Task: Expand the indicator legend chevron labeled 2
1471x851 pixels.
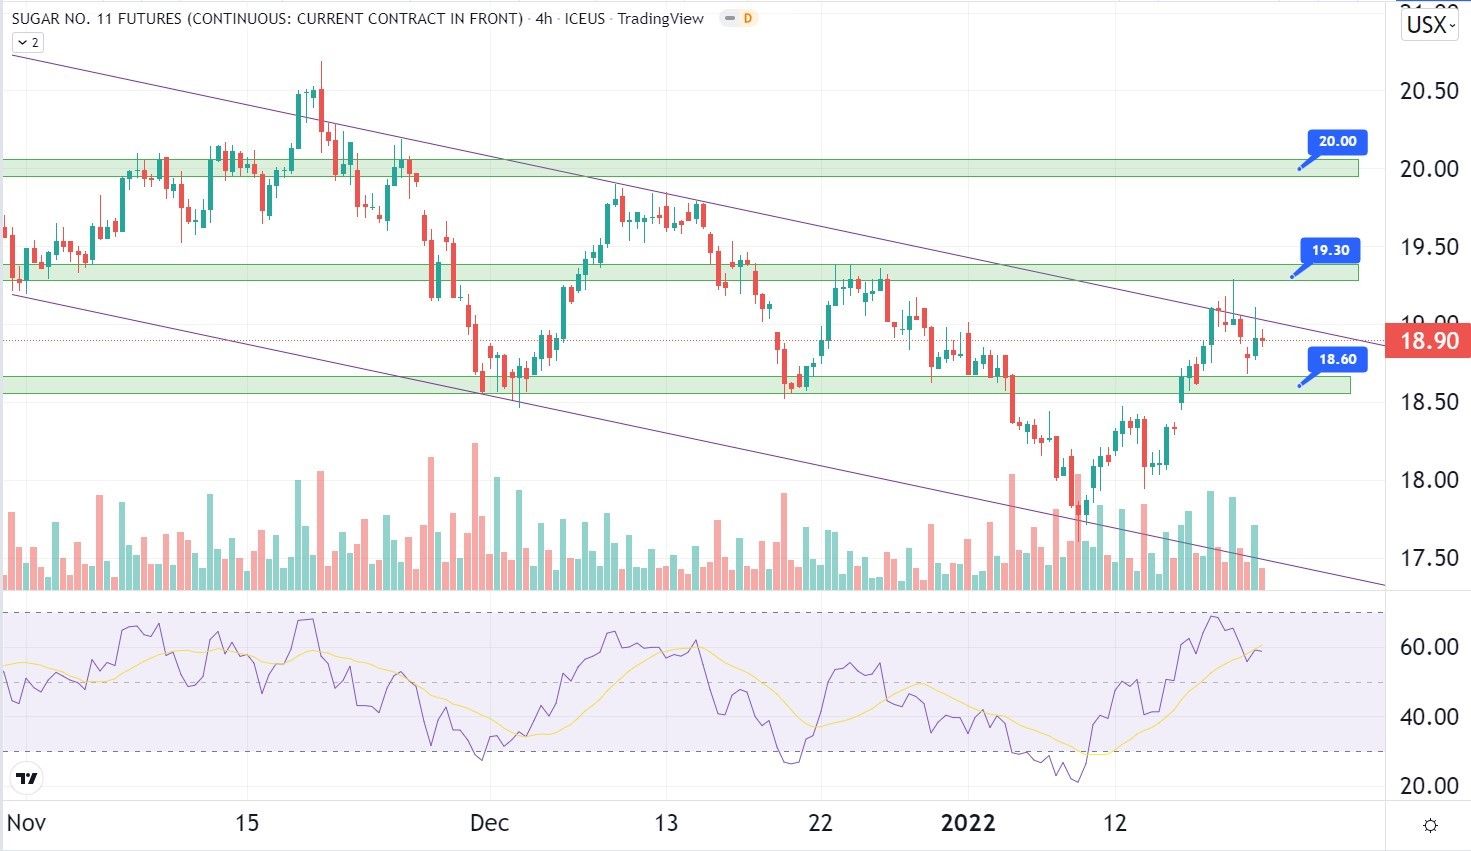Action: pos(27,43)
